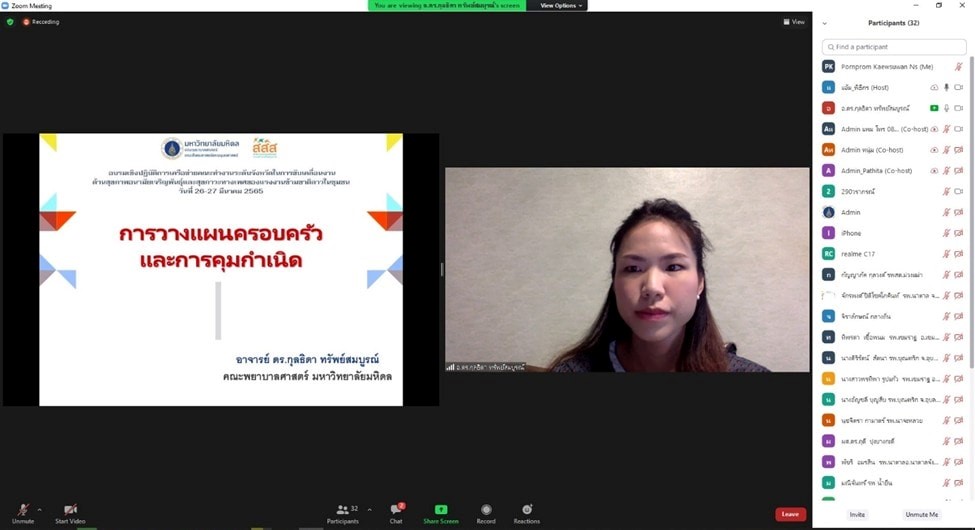
Task: Select the iPhone participant row
Action: 894,233
